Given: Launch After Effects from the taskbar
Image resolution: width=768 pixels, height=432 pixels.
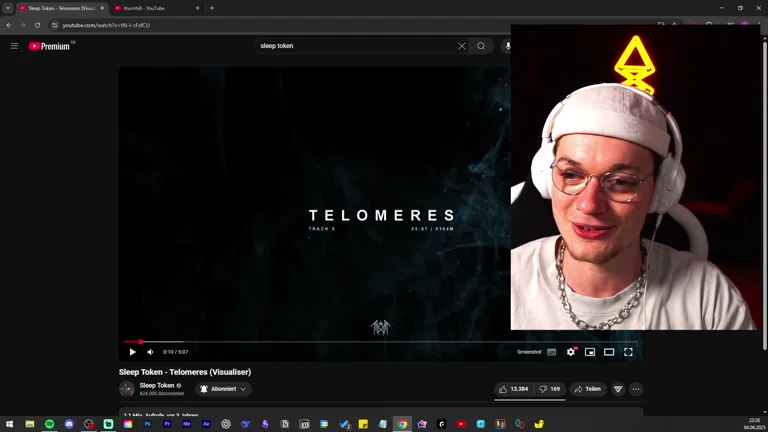Looking at the screenshot, I should pyautogui.click(x=206, y=424).
